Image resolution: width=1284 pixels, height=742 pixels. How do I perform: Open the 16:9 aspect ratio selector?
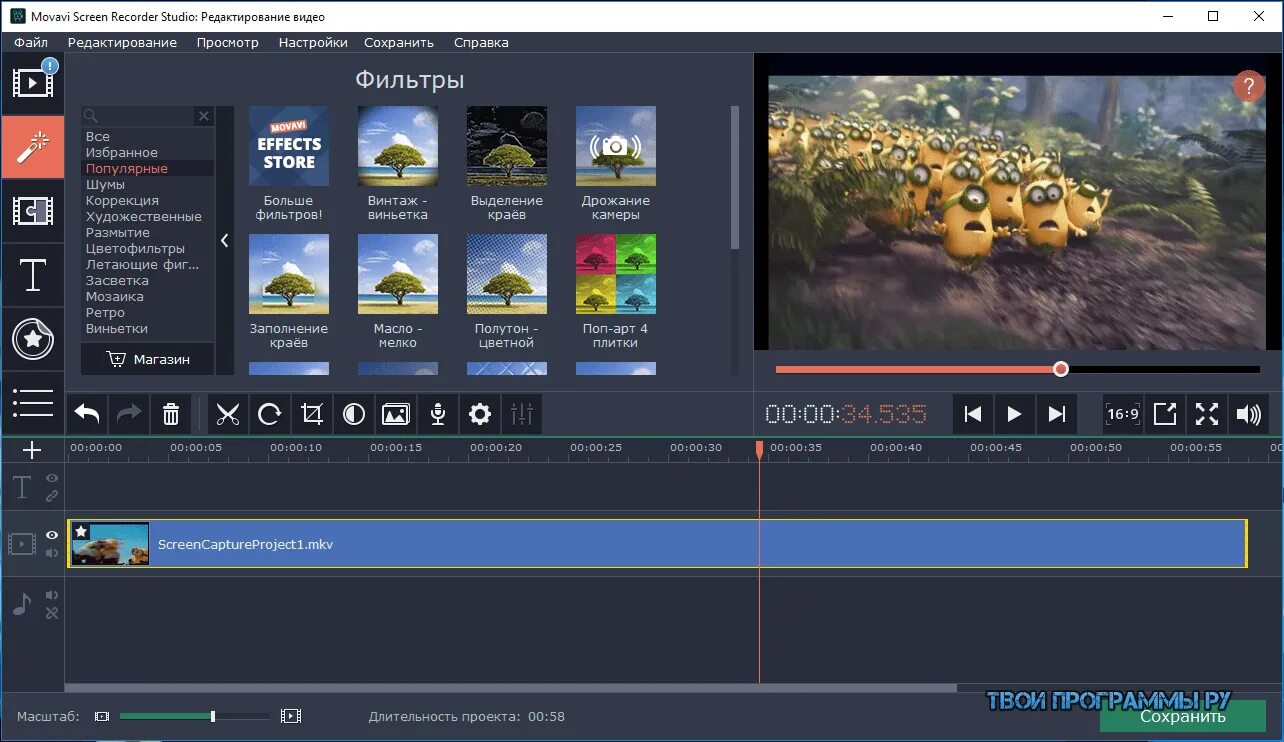point(1122,414)
